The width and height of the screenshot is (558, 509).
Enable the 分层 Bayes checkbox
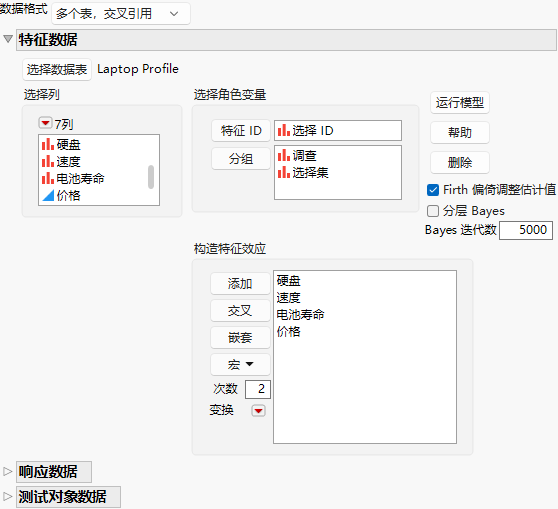[433, 211]
